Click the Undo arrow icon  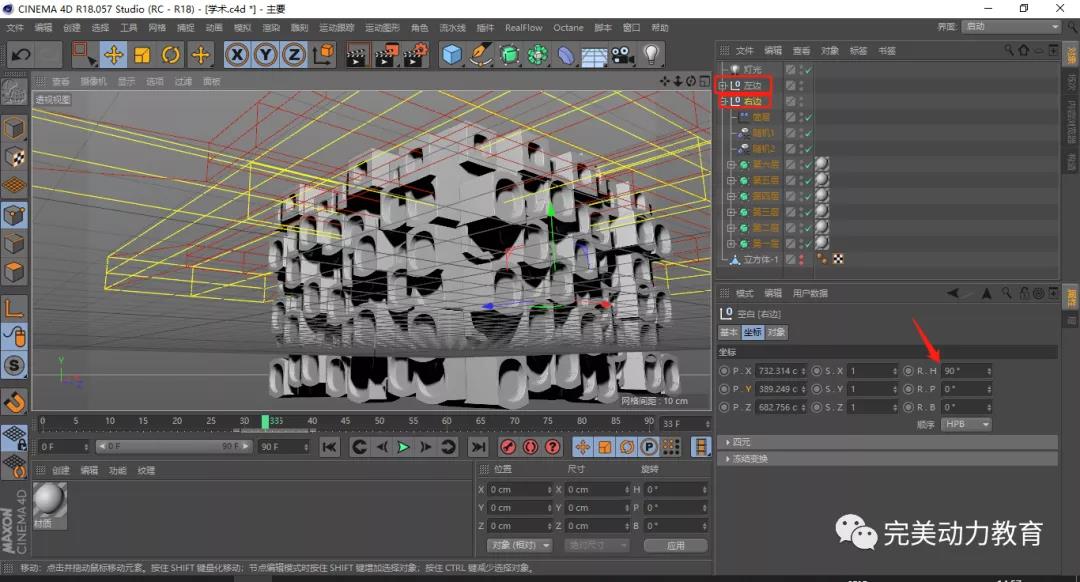click(x=22, y=55)
